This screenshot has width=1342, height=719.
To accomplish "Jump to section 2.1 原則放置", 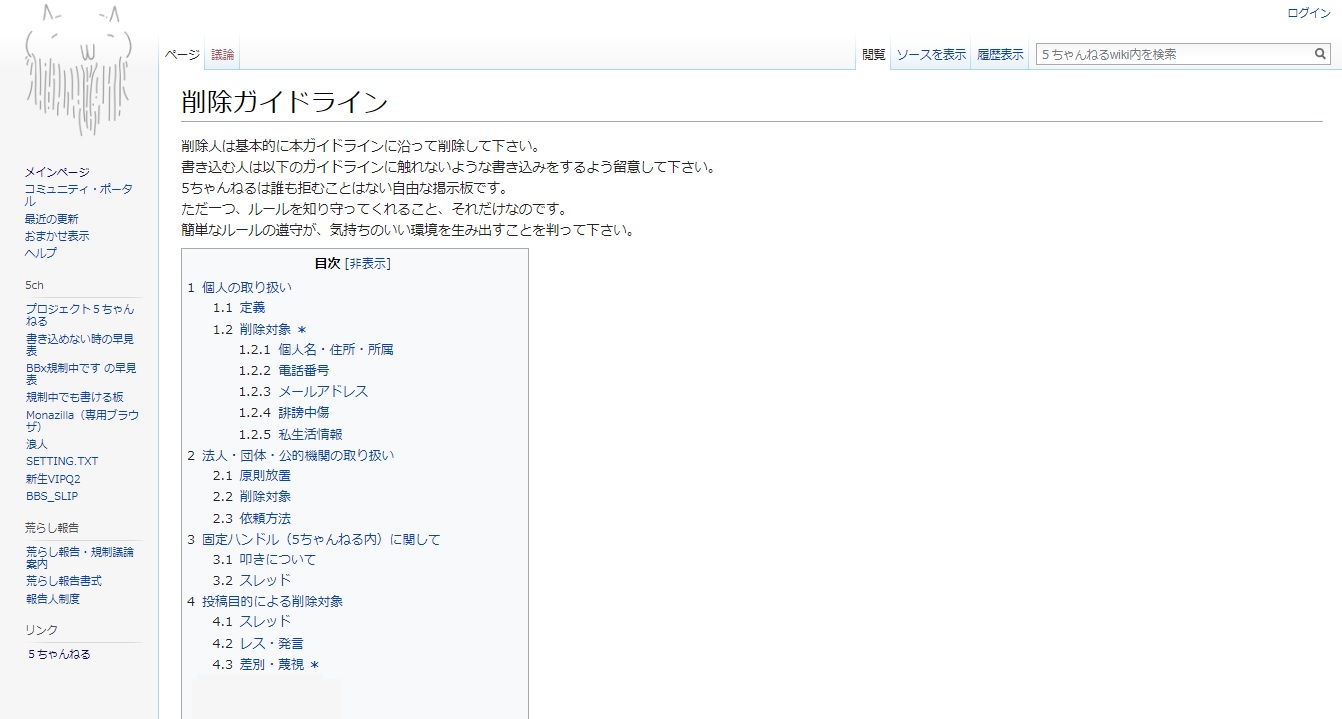I will (x=252, y=476).
